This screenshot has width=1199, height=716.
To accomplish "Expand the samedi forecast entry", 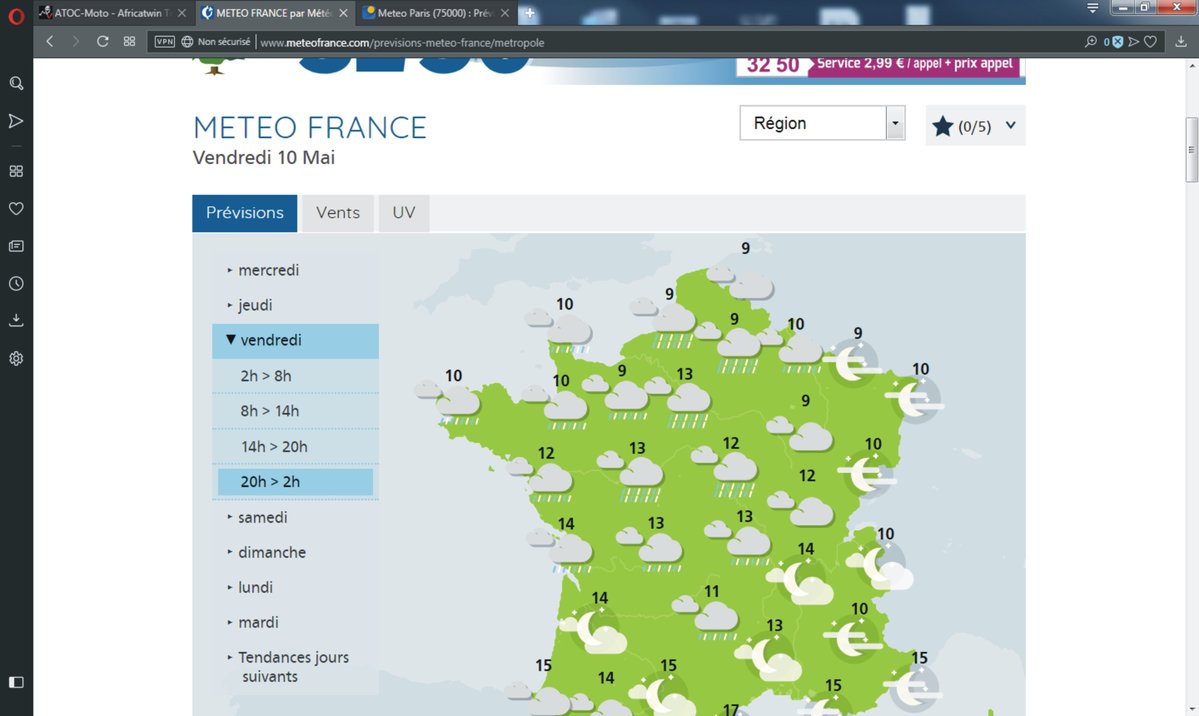I will point(261,517).
